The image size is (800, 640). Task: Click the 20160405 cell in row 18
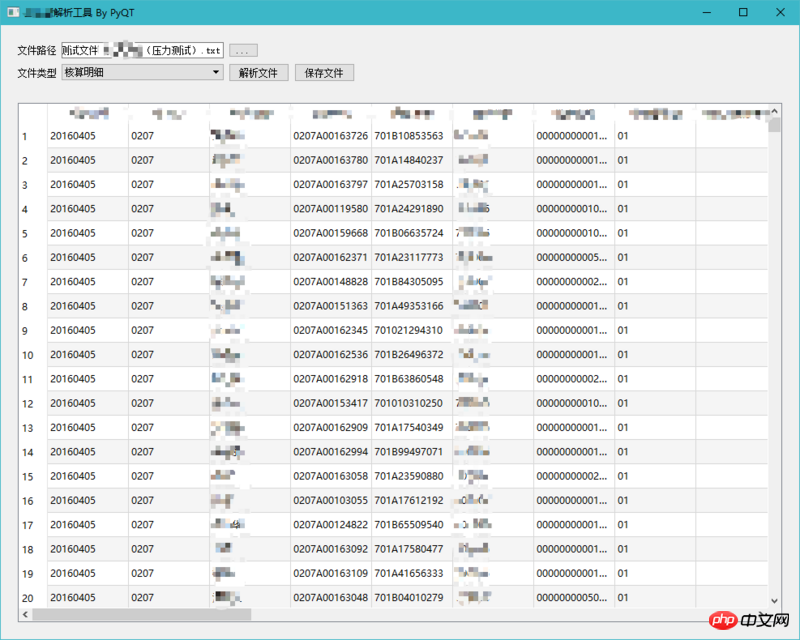[88, 549]
